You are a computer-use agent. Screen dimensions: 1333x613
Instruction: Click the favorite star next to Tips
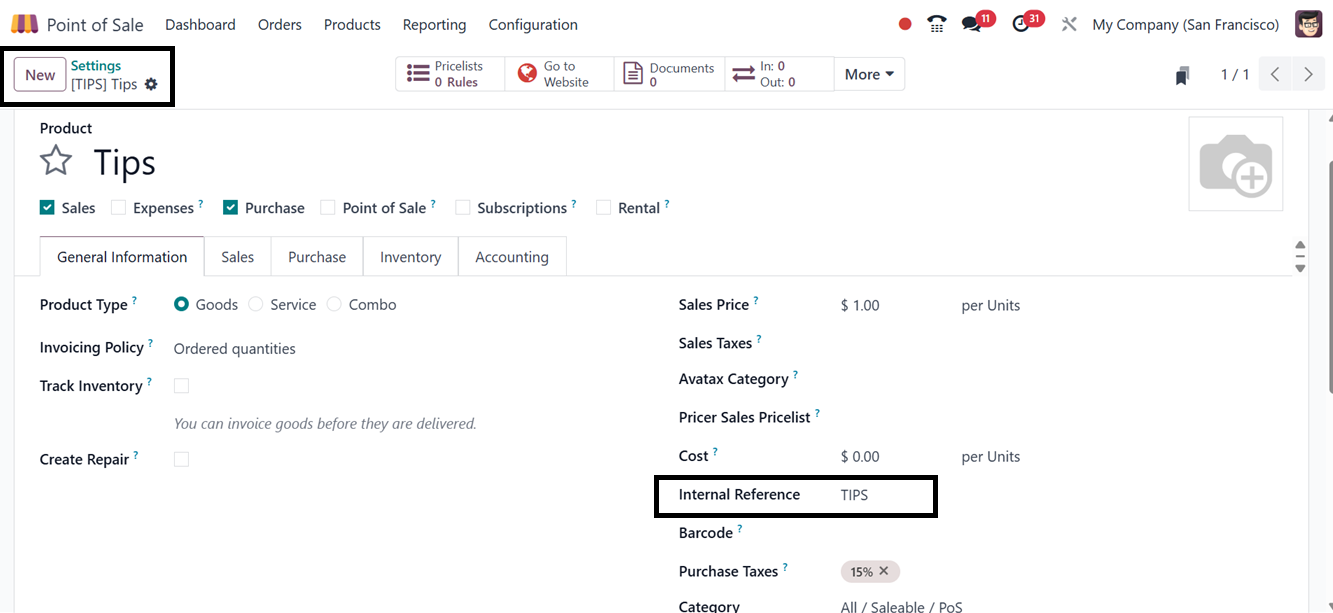pos(56,161)
